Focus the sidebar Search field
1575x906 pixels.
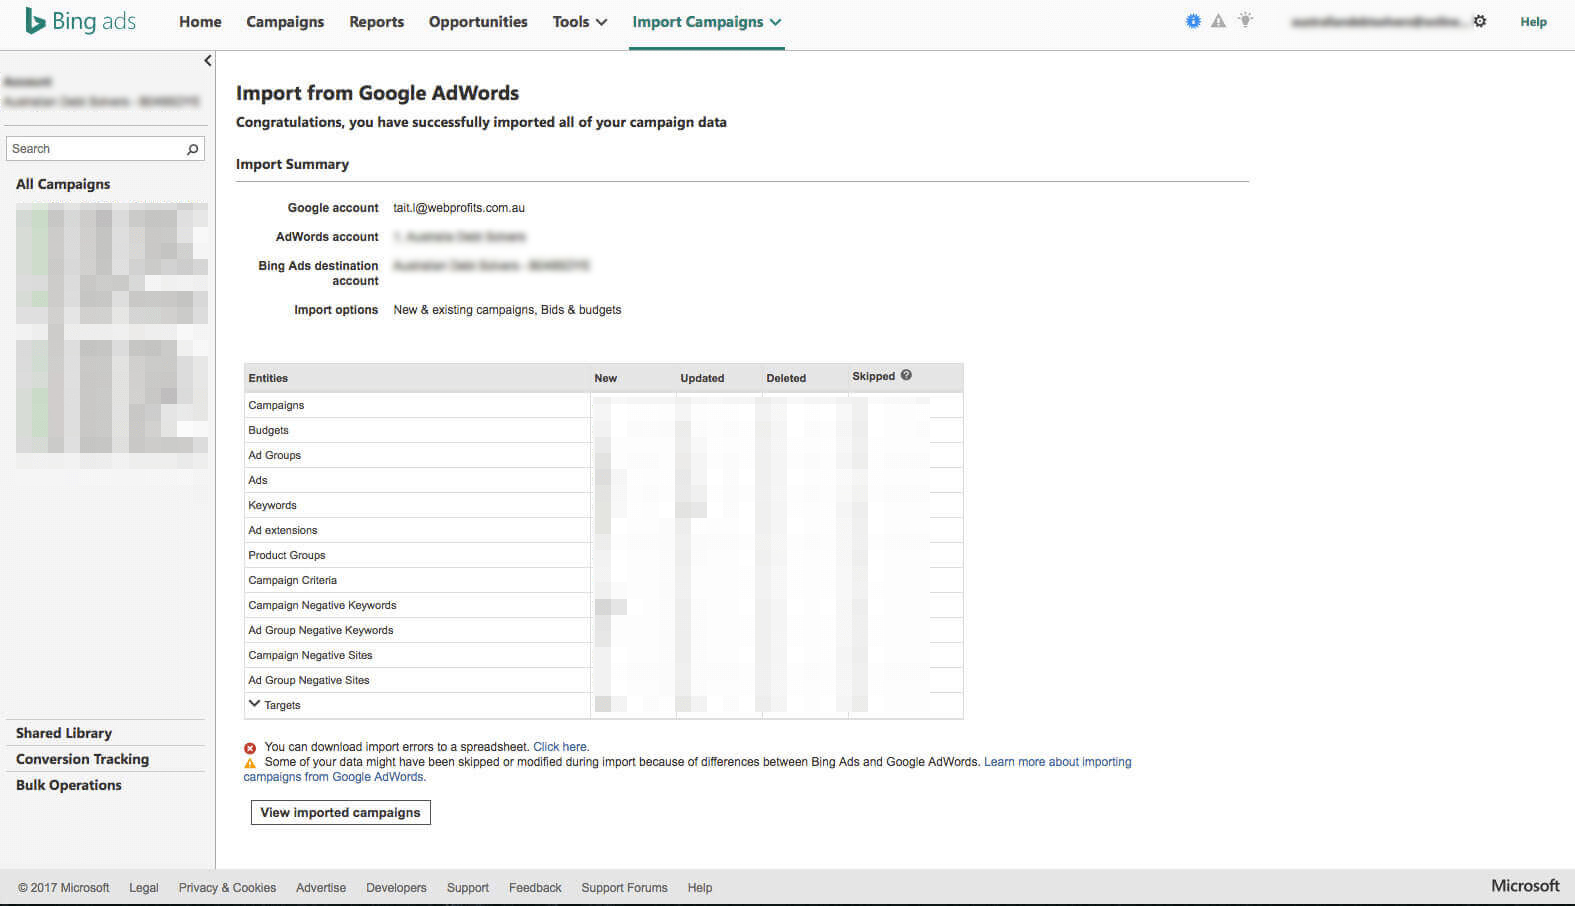105,149
